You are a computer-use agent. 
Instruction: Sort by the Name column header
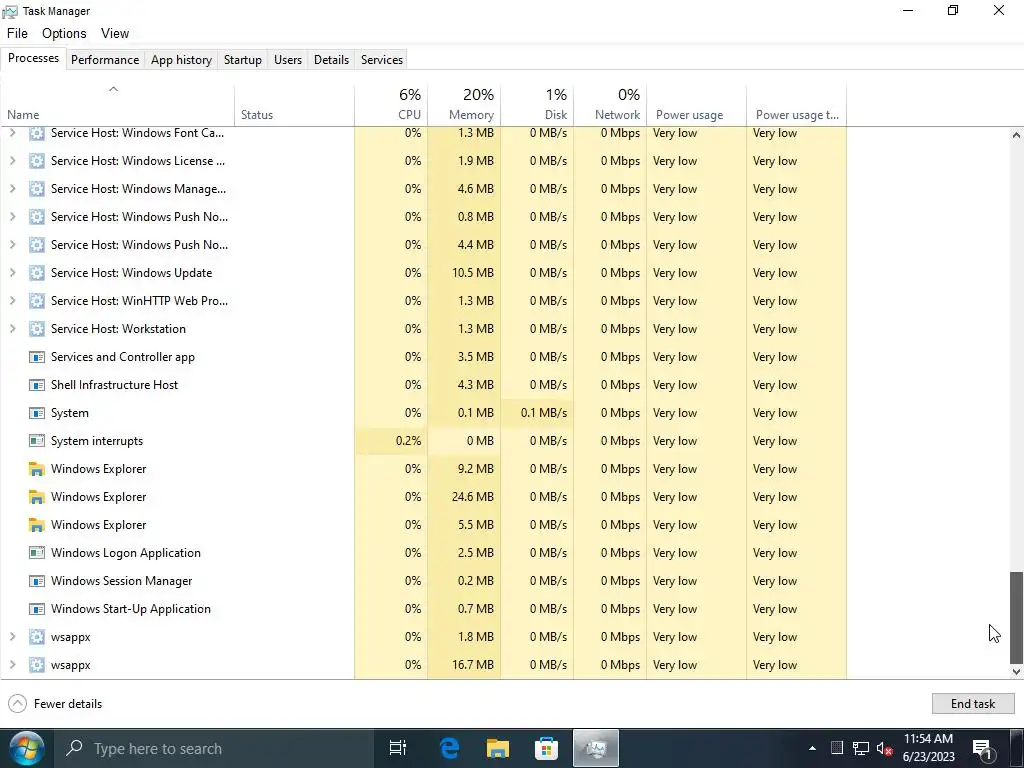point(118,105)
